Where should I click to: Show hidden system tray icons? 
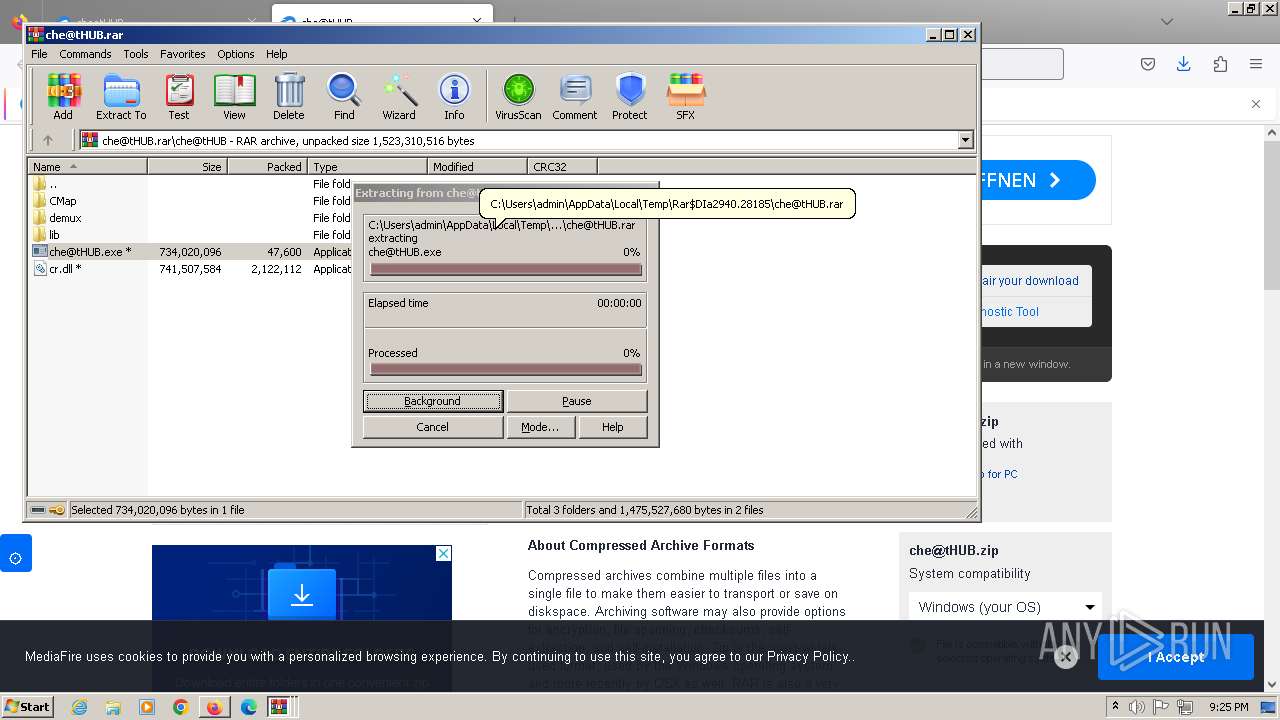[x=1116, y=707]
